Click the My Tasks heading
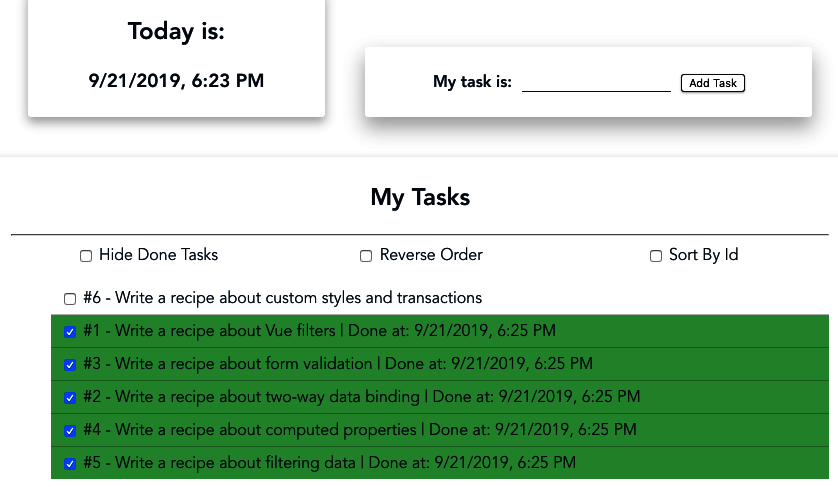This screenshot has height=487, width=838. point(420,197)
